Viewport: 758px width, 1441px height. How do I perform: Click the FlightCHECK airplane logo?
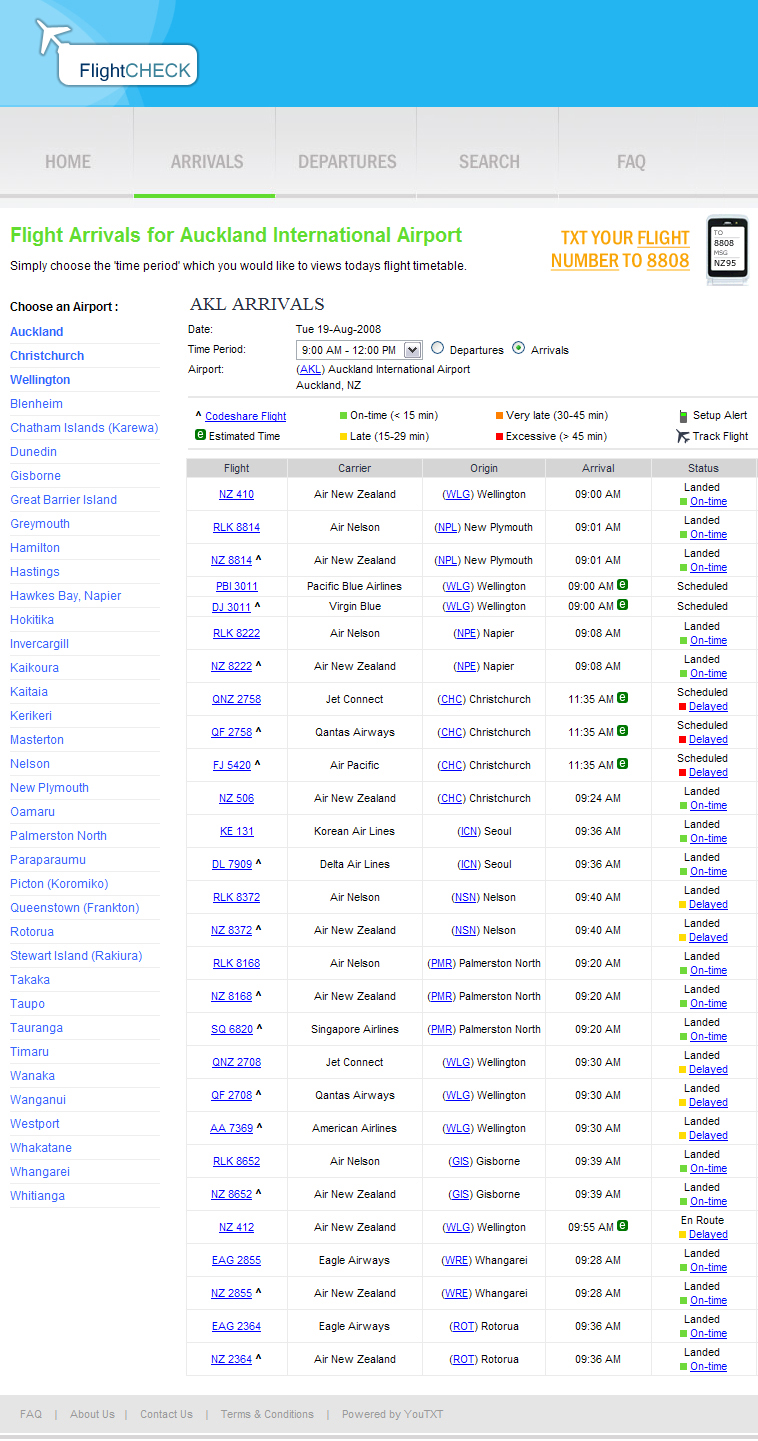116,52
